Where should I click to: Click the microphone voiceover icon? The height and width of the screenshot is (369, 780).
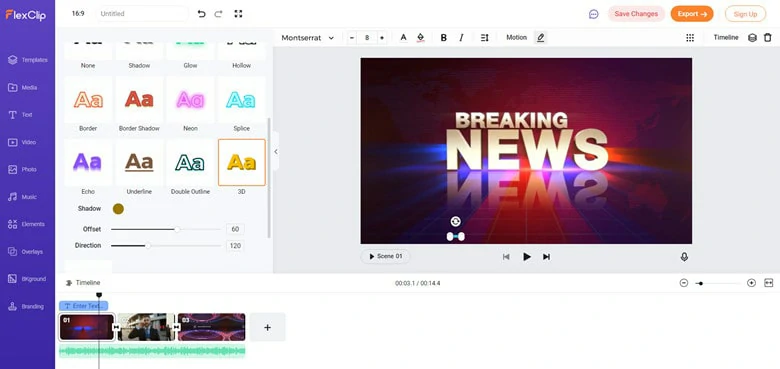pos(684,257)
